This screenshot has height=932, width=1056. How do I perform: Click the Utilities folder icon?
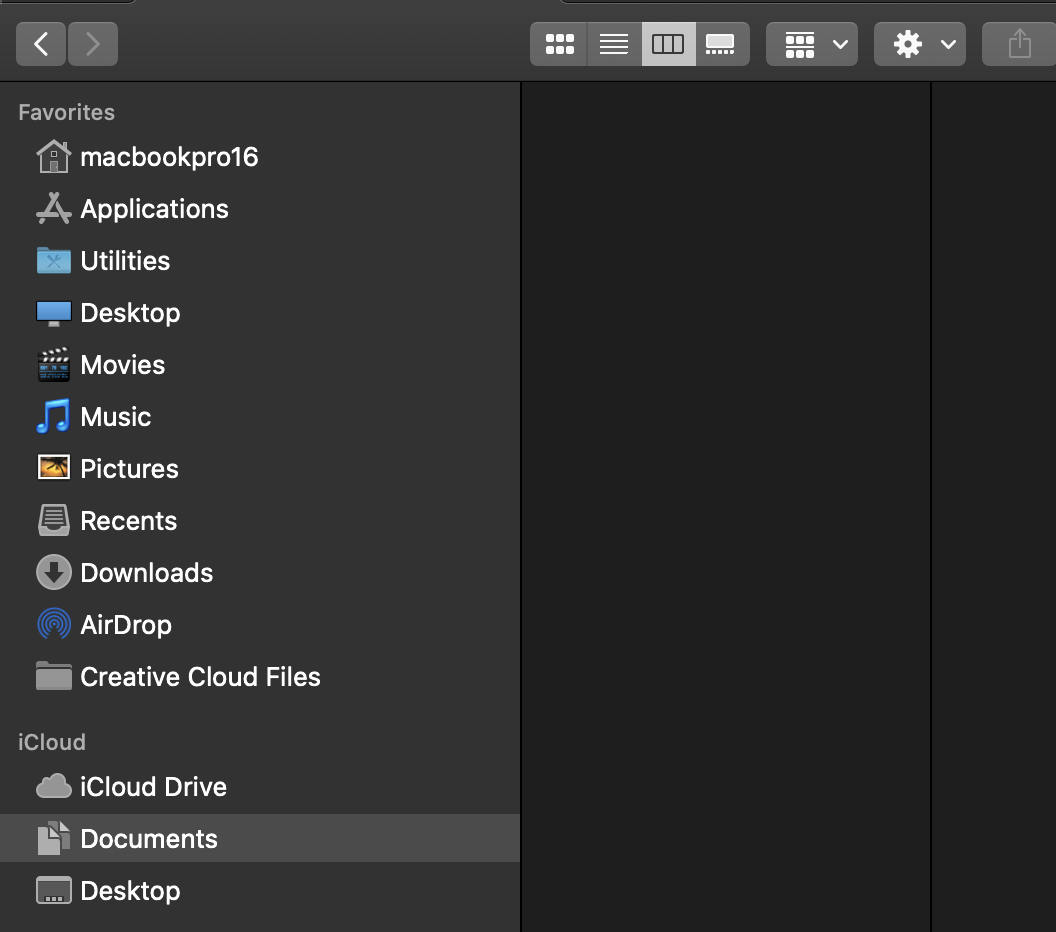(x=54, y=261)
